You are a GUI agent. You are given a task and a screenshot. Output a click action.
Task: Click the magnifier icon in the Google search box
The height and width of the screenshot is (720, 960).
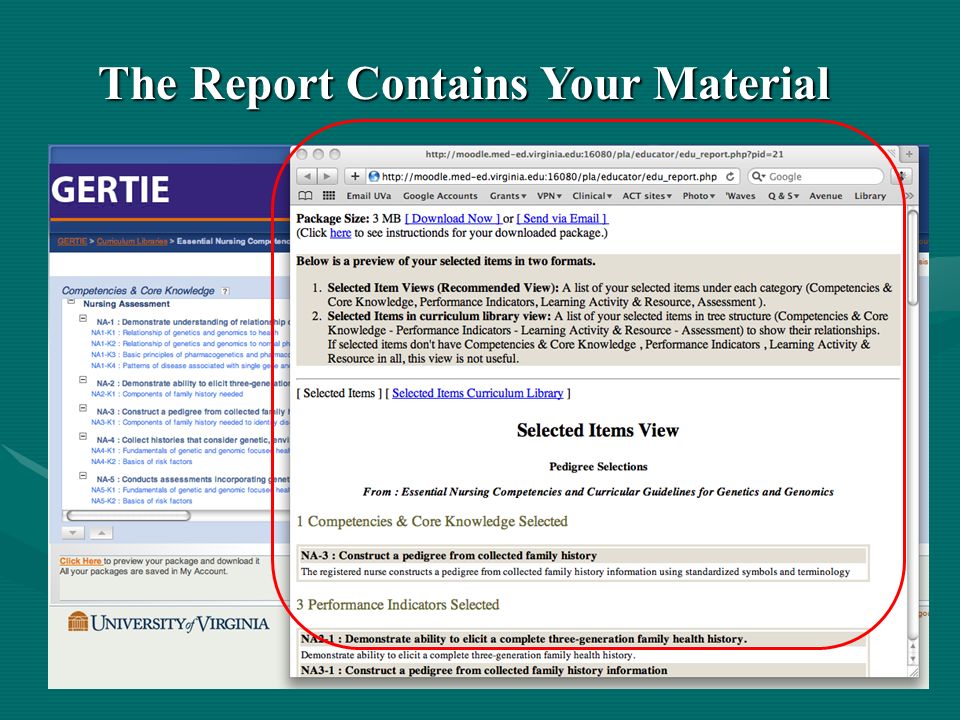pos(758,176)
